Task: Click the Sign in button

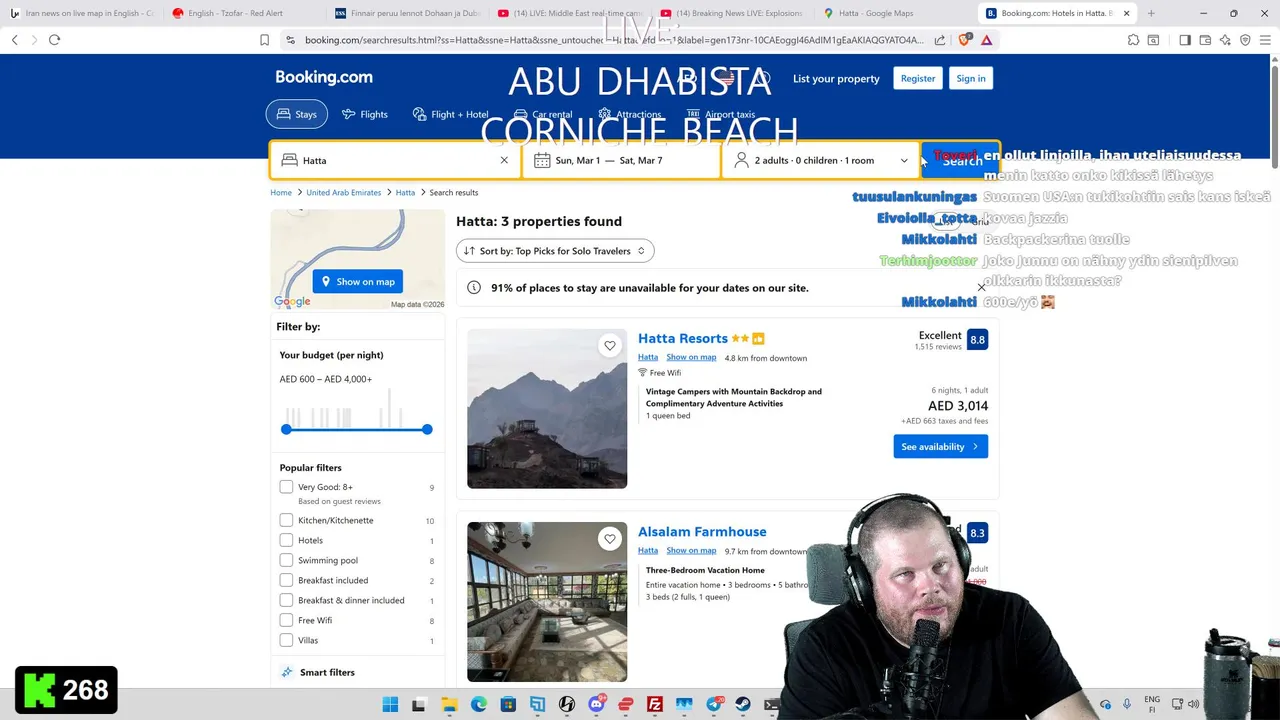Action: coord(970,78)
